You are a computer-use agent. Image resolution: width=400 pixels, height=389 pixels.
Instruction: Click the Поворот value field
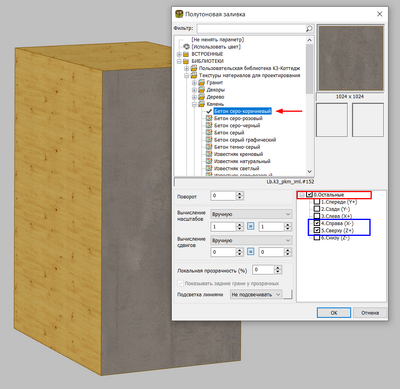pos(223,196)
